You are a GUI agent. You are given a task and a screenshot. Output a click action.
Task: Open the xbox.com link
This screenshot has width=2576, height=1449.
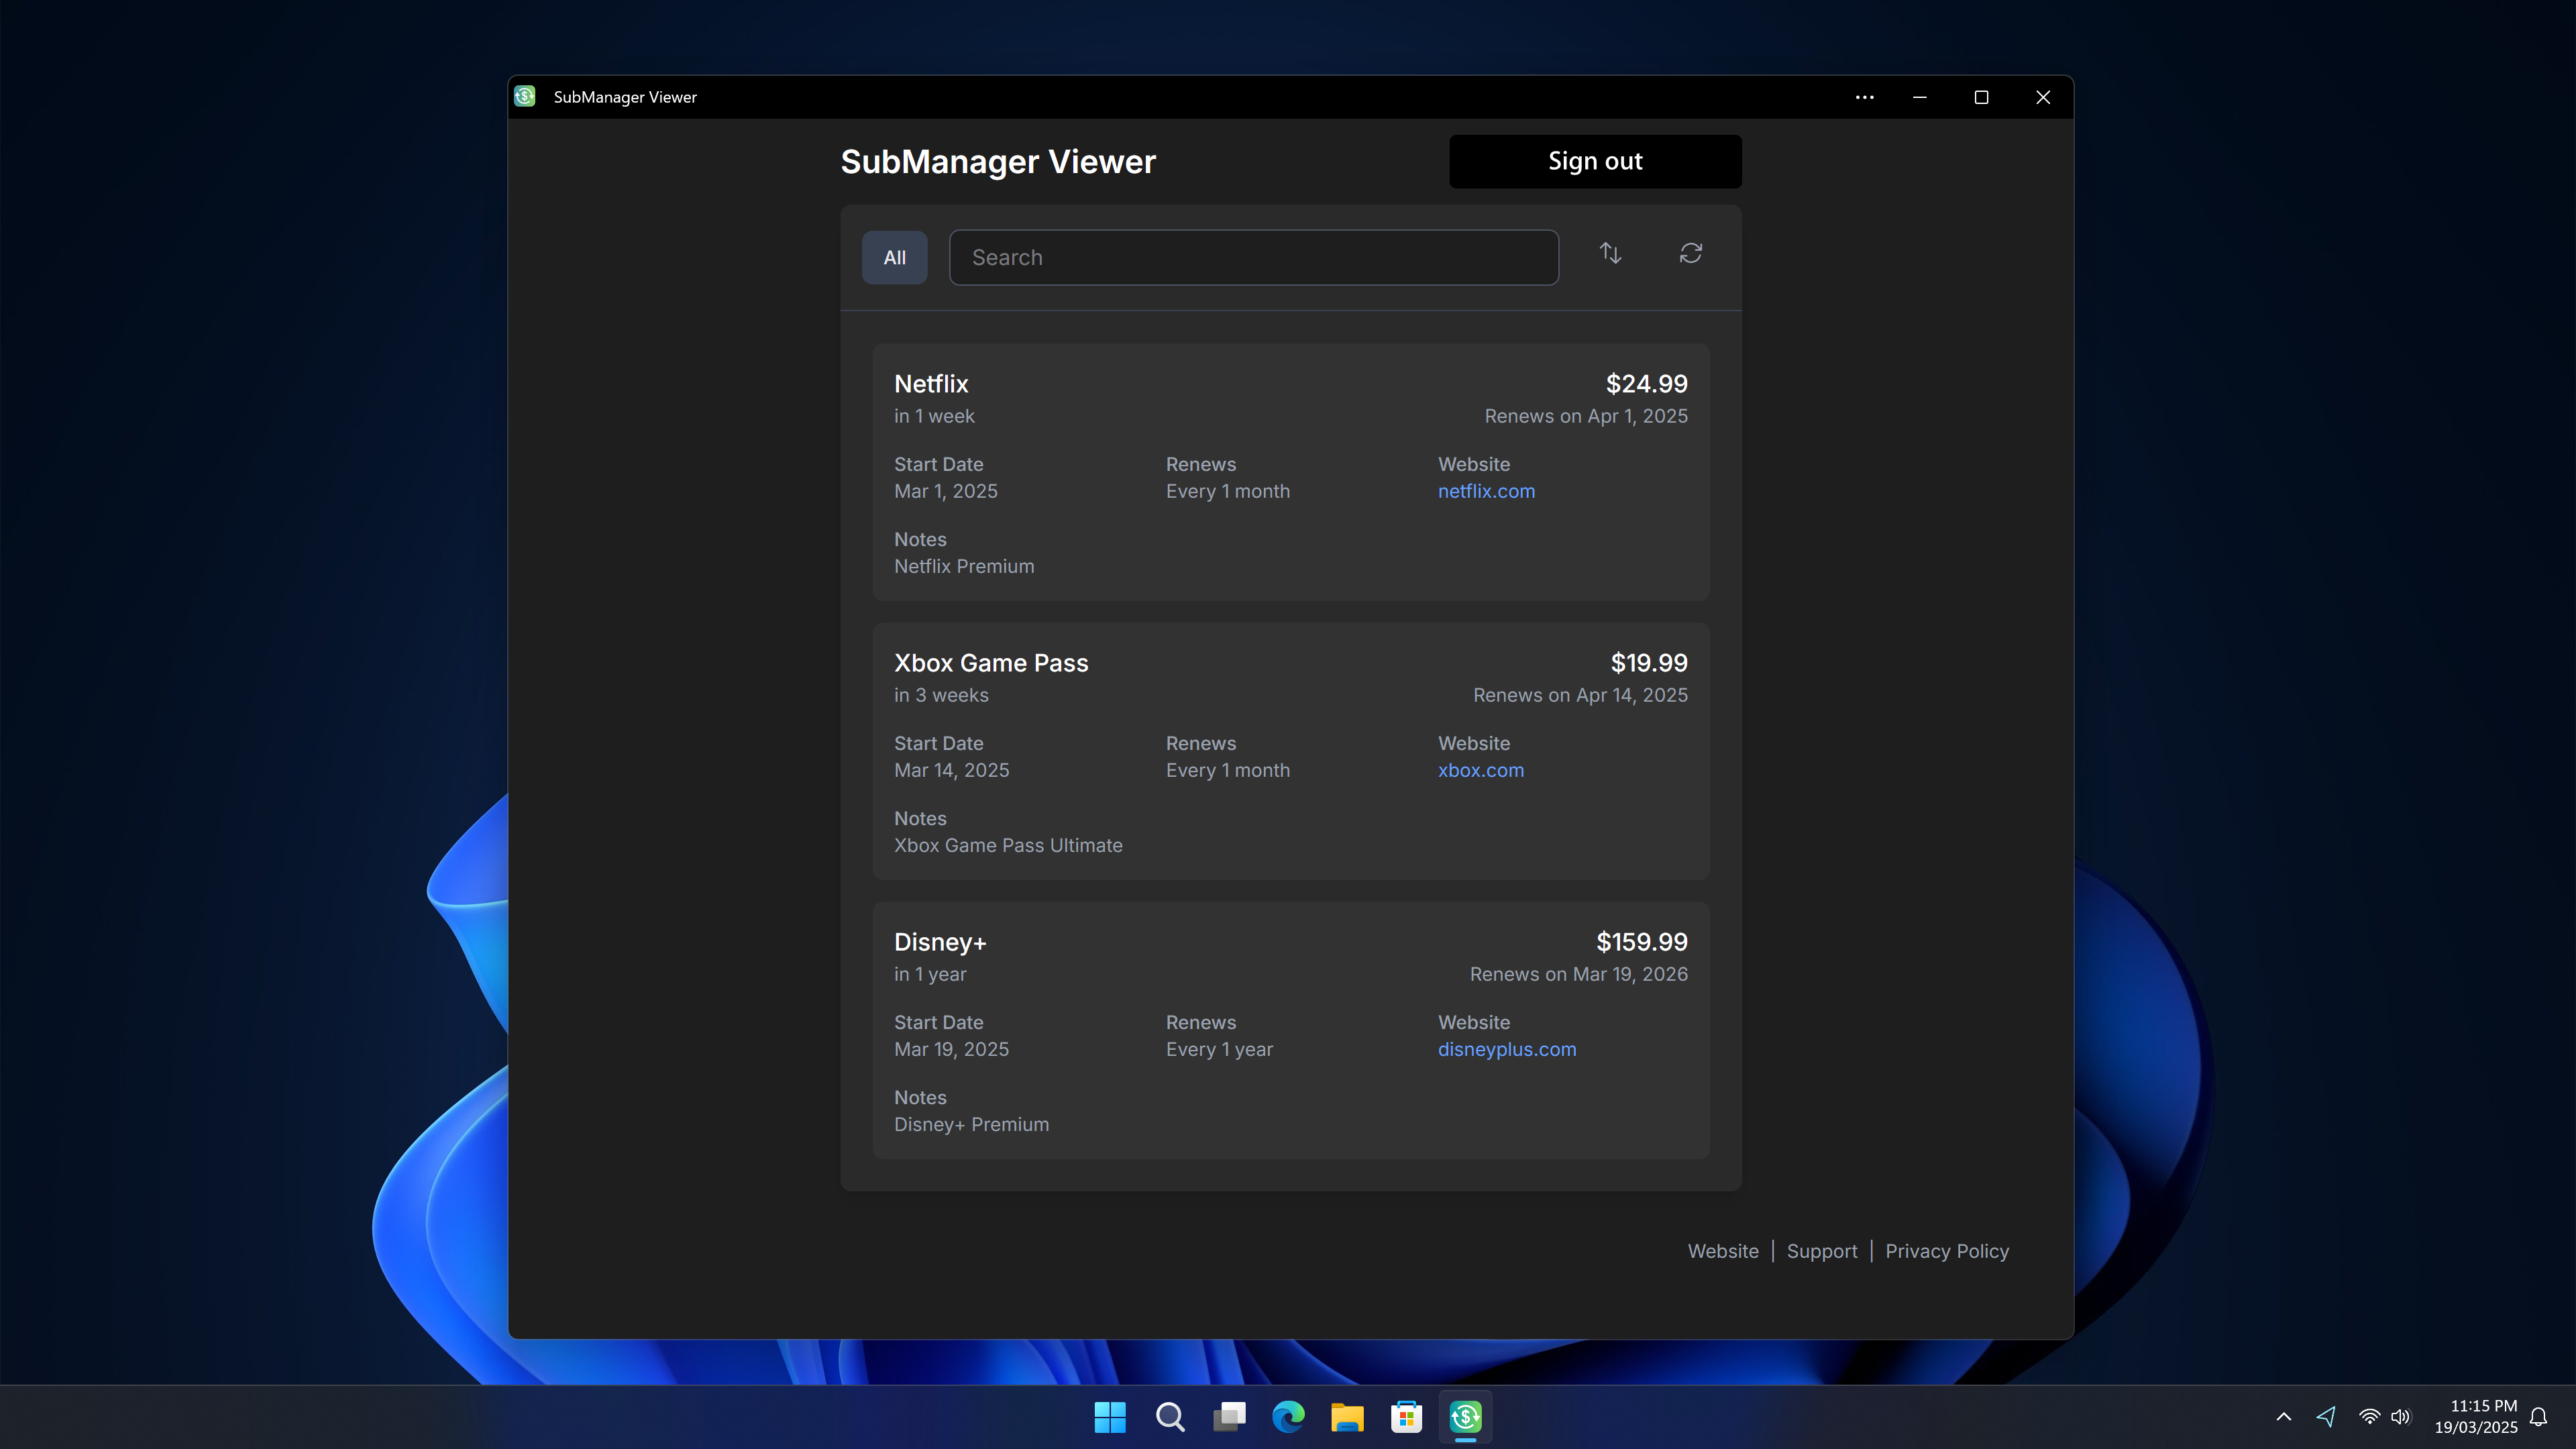tap(1480, 770)
